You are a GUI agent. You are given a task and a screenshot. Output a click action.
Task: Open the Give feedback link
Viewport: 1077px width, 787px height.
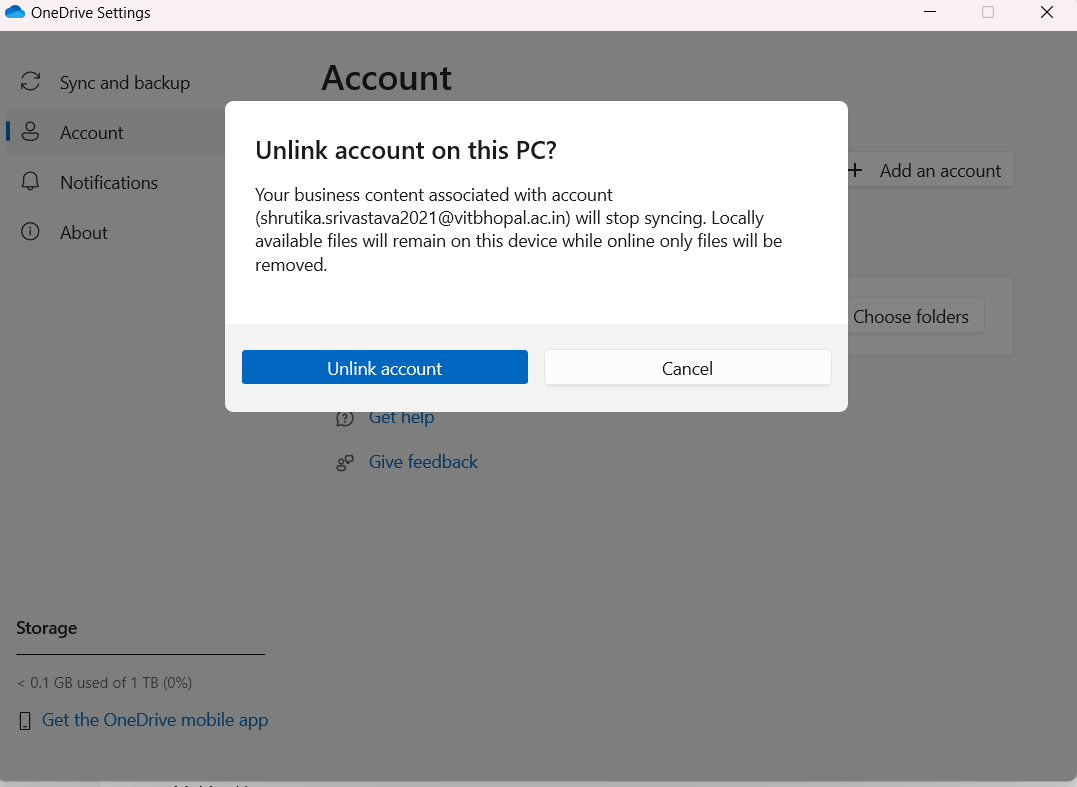click(423, 462)
